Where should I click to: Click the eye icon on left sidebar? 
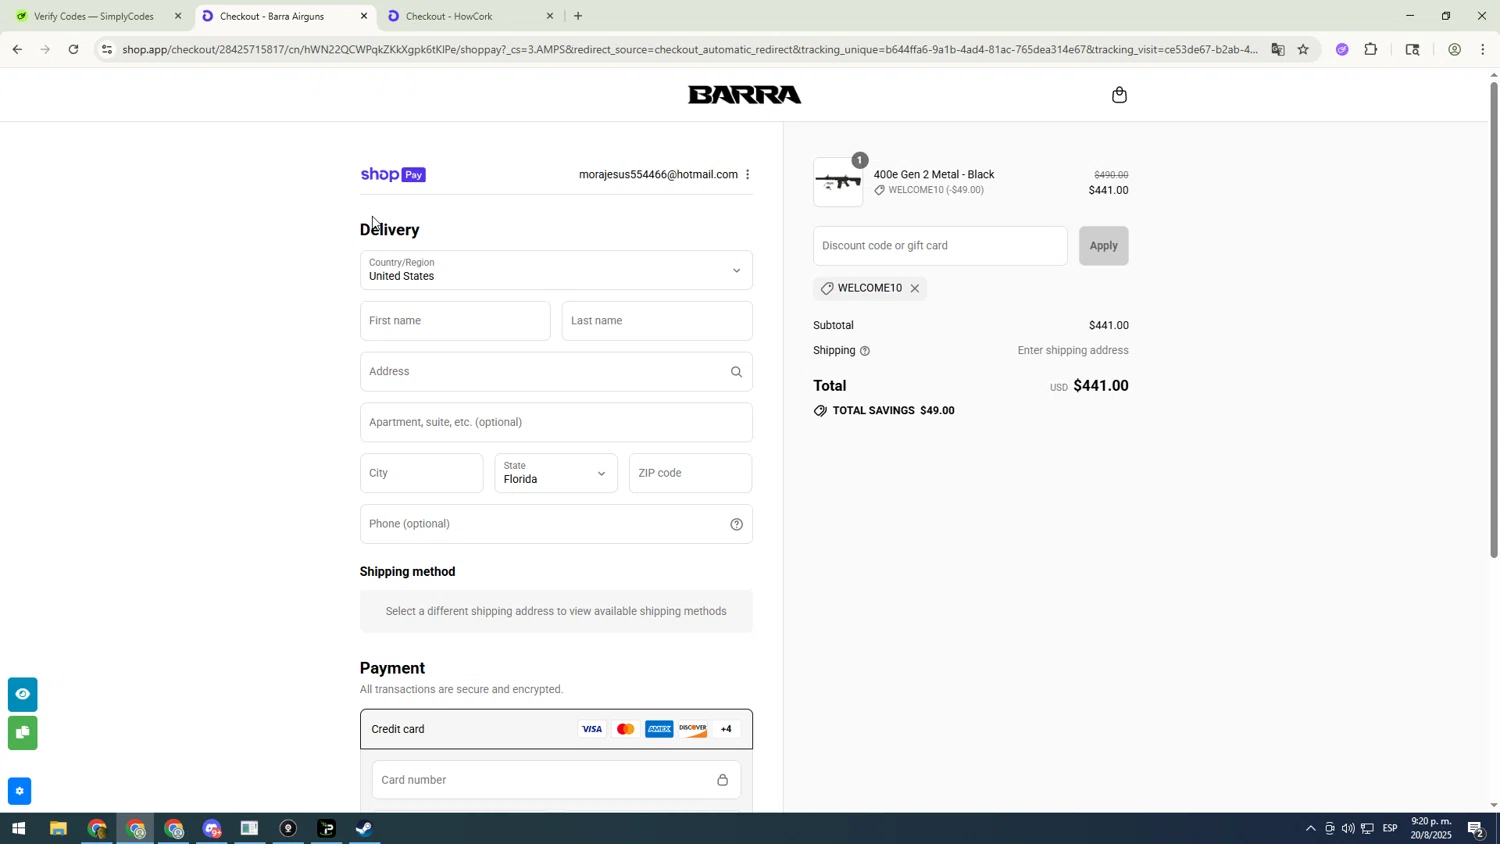(x=22, y=694)
